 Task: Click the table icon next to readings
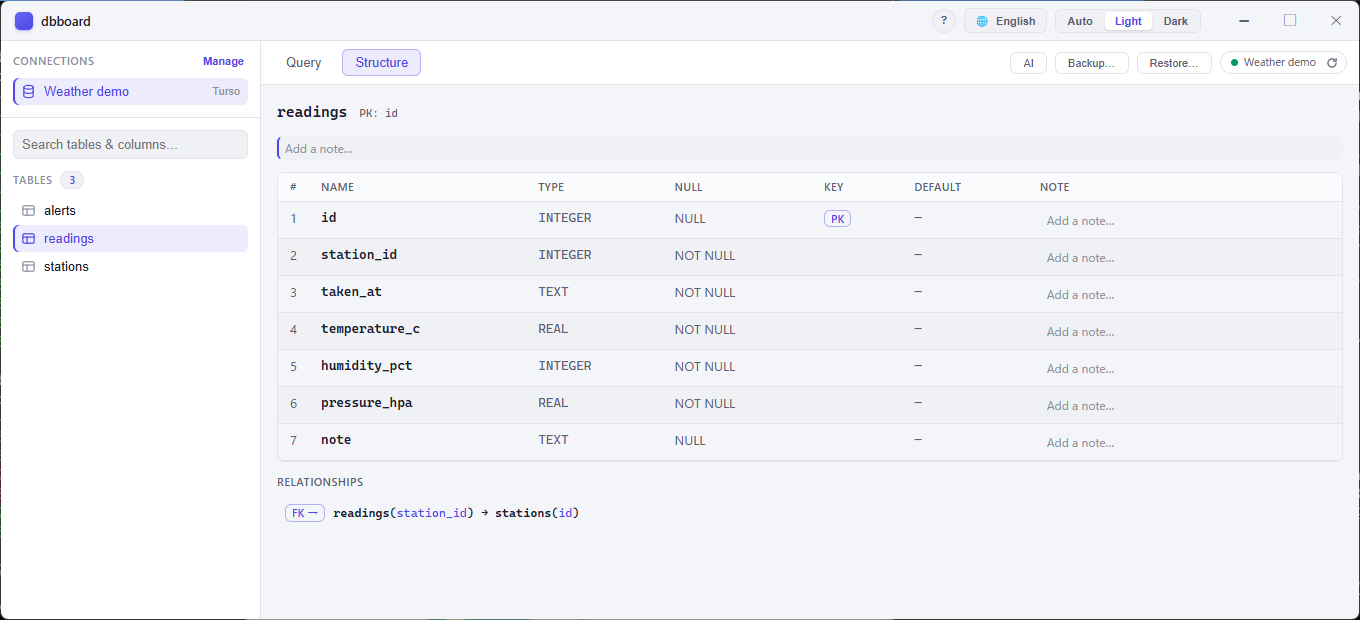click(29, 239)
